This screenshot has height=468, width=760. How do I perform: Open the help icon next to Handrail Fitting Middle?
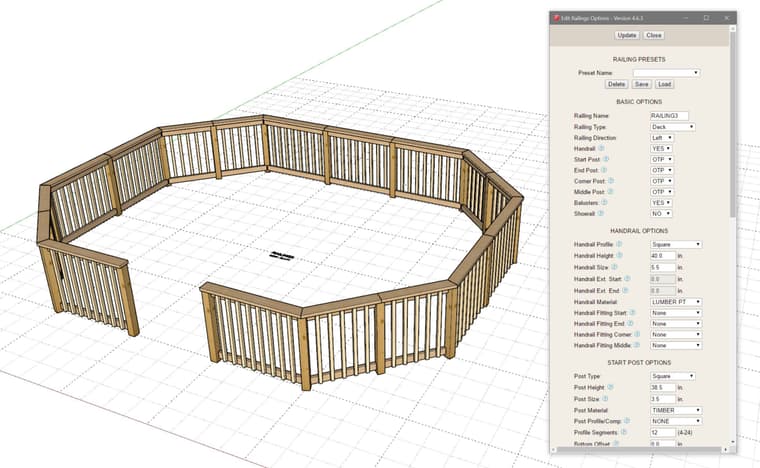tap(637, 345)
